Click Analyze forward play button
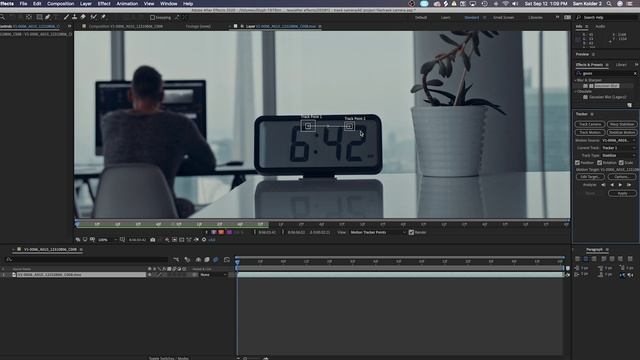Screen dimensions: 640x360 pyautogui.click(x=620, y=185)
